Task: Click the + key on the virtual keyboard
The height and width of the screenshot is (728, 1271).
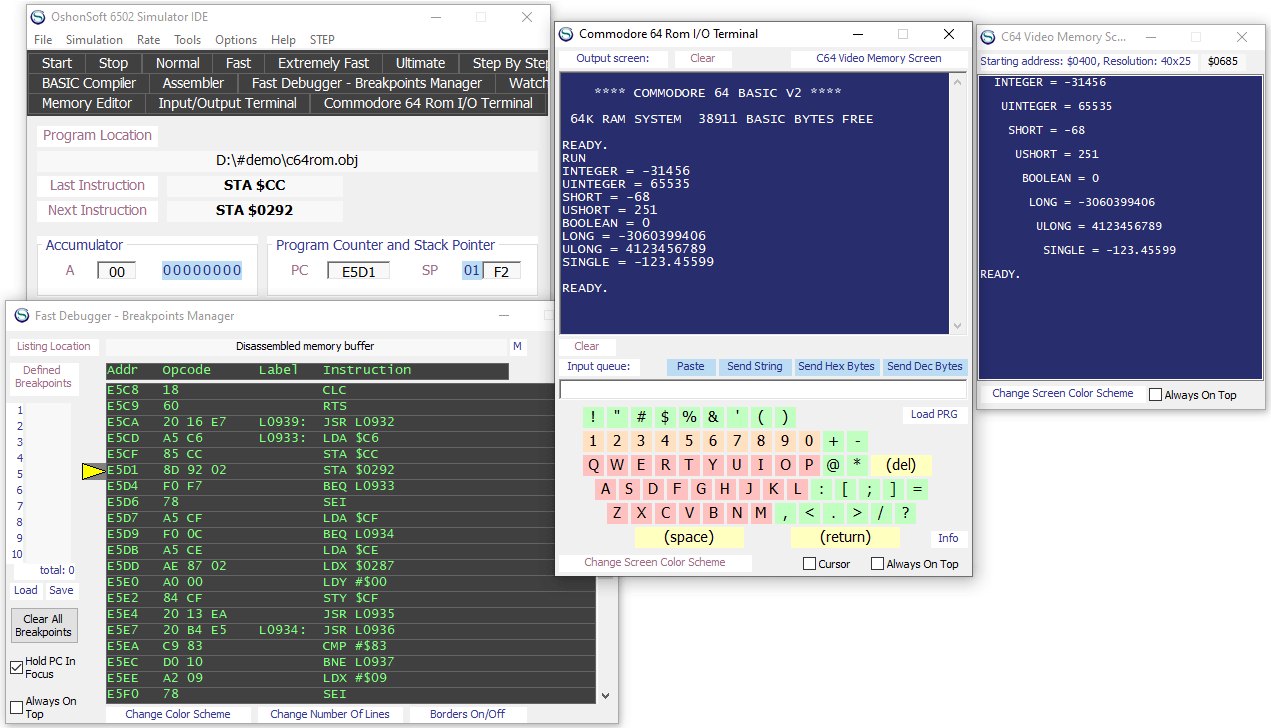Action: (x=833, y=441)
